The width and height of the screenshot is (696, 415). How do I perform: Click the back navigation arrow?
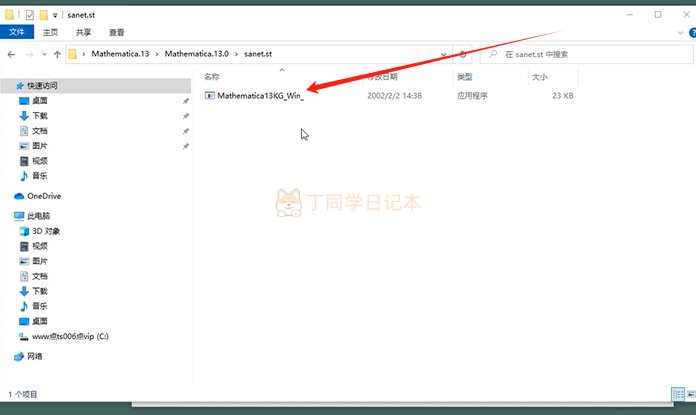click(12, 54)
